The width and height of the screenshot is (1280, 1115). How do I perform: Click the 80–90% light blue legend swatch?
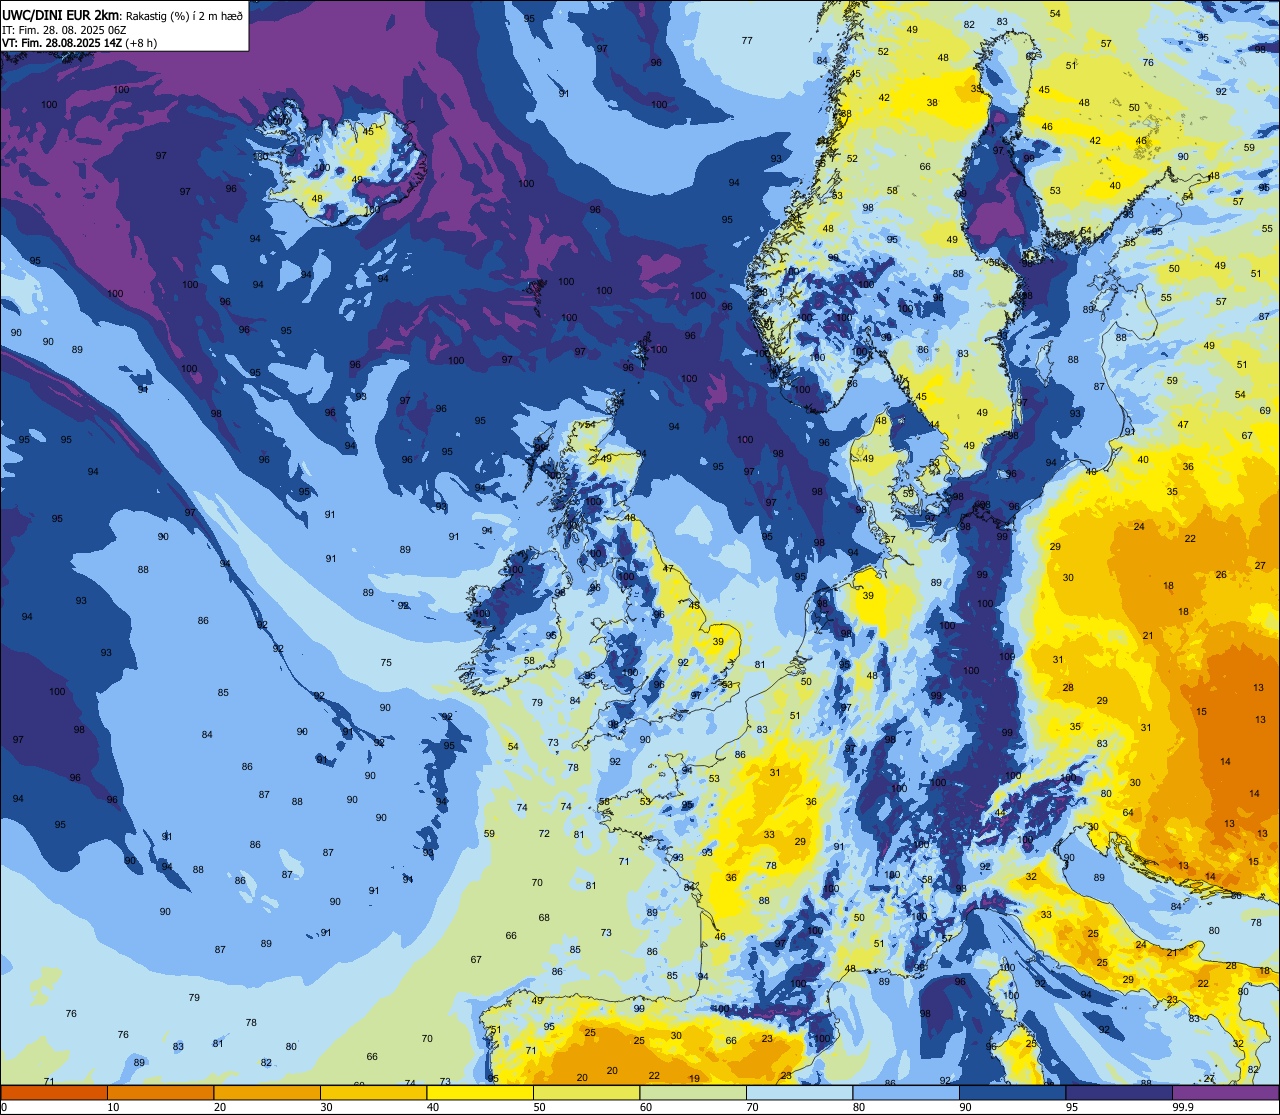[906, 1092]
